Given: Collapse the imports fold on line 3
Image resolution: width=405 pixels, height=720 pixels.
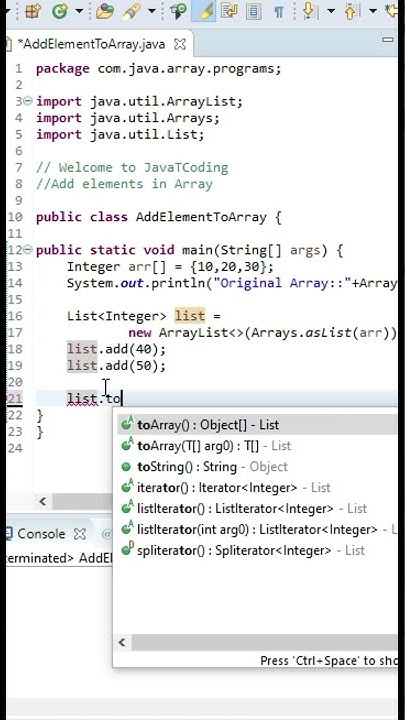Looking at the screenshot, I should tap(28, 101).
